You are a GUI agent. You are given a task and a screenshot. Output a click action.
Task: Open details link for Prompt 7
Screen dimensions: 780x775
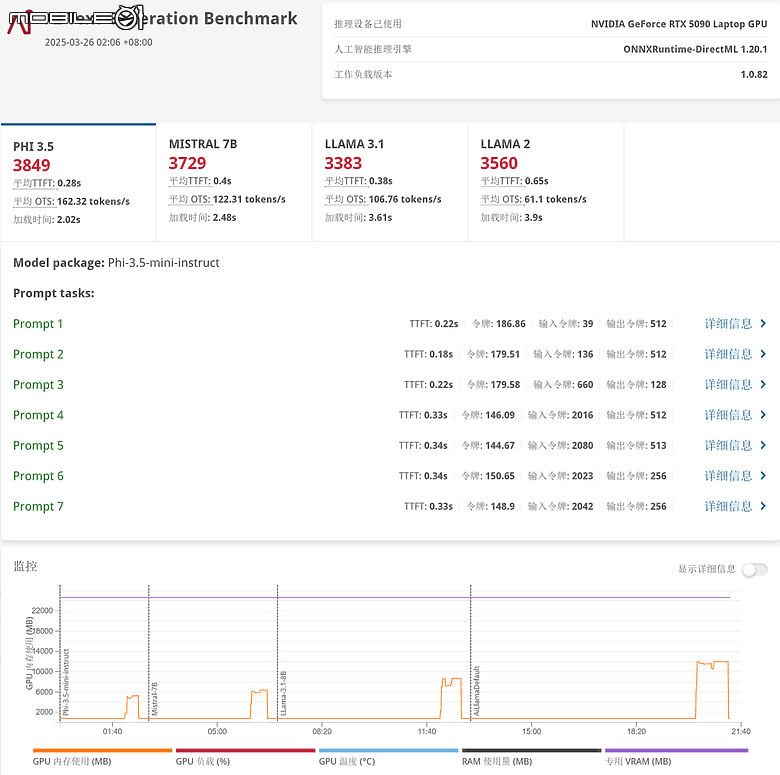728,506
